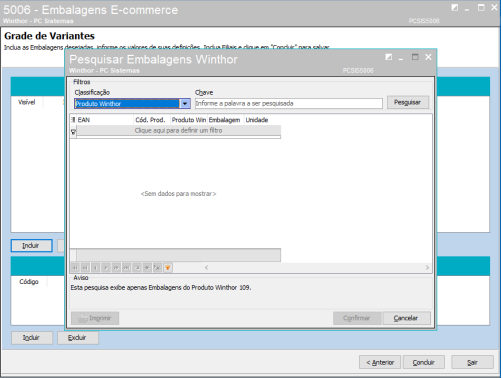Click the Concluir button
503x378 pixels.
(x=424, y=362)
